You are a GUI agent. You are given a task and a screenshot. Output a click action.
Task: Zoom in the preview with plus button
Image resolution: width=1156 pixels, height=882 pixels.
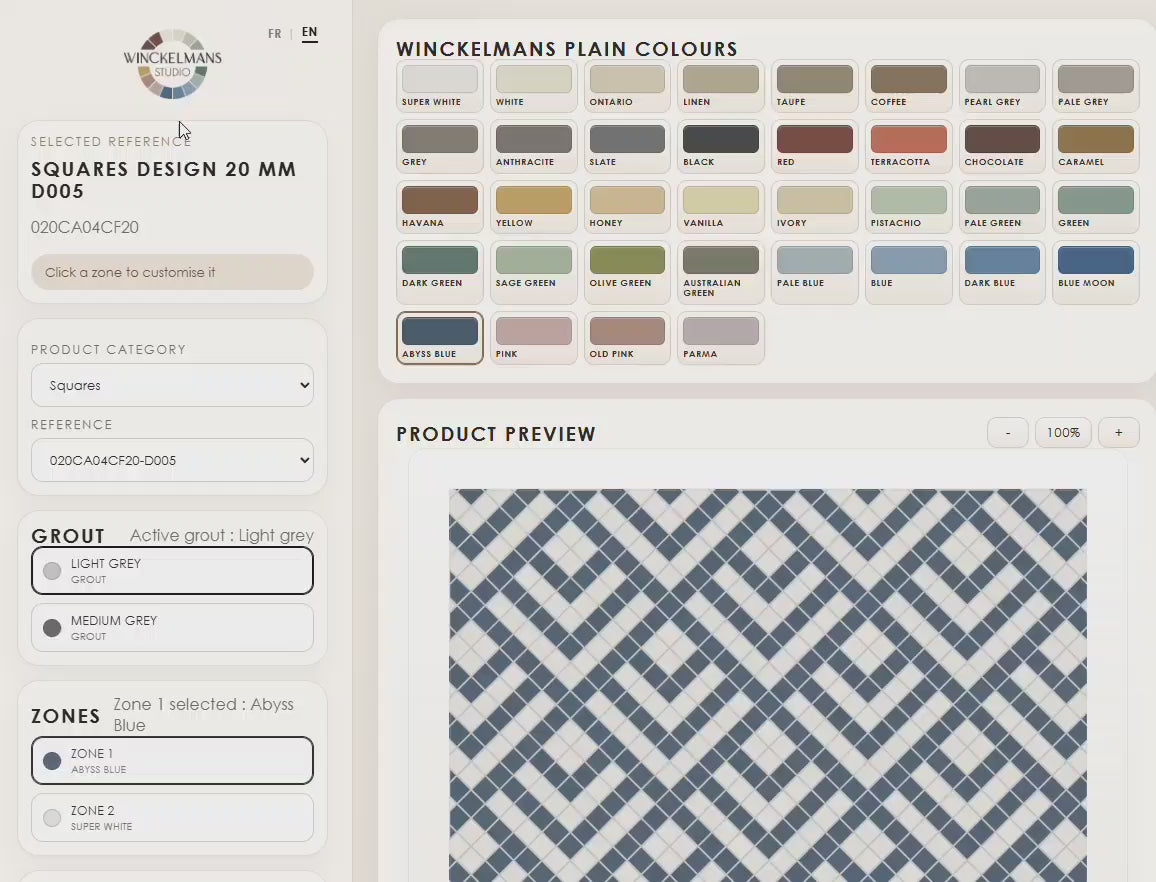coord(1118,433)
